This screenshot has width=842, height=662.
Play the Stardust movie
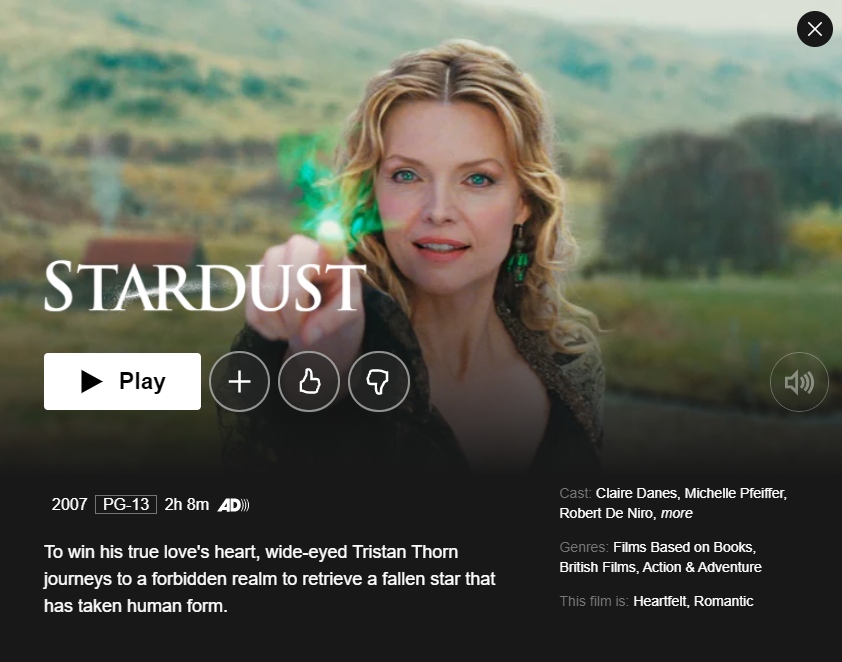[122, 381]
